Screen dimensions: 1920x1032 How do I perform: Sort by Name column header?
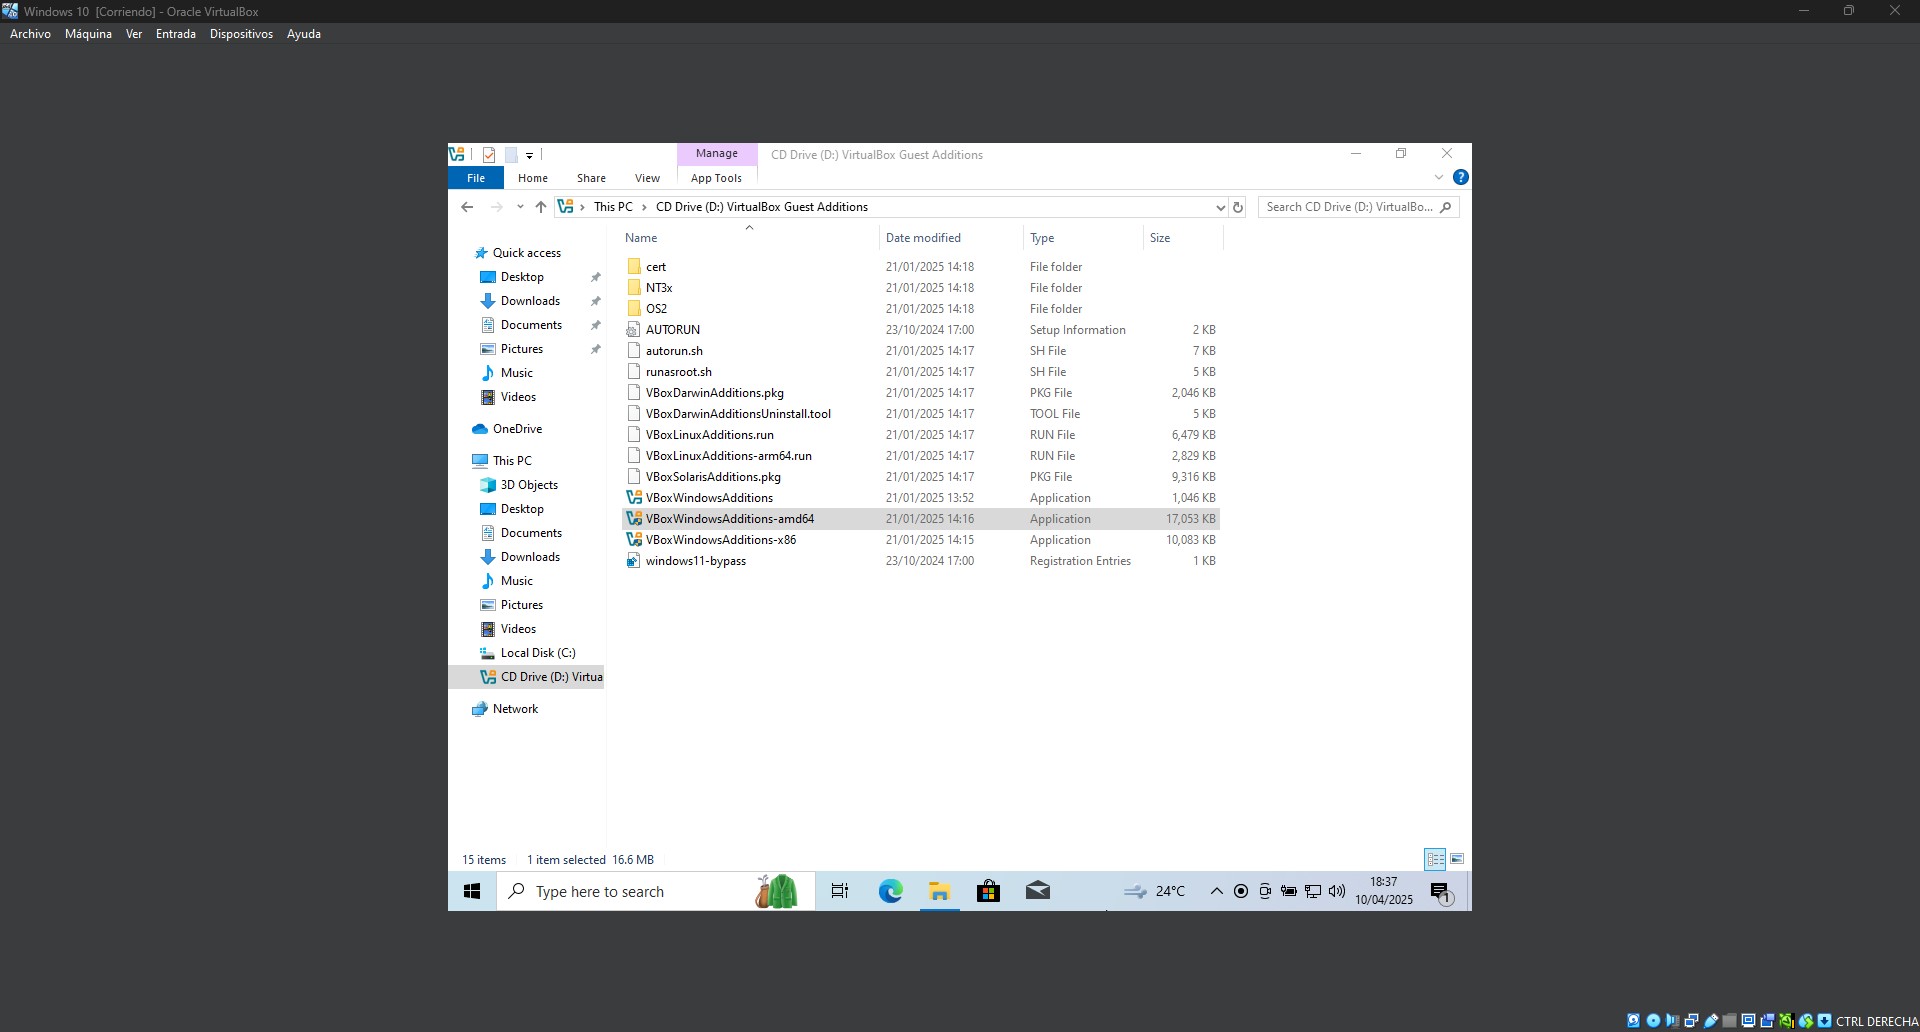(x=748, y=238)
